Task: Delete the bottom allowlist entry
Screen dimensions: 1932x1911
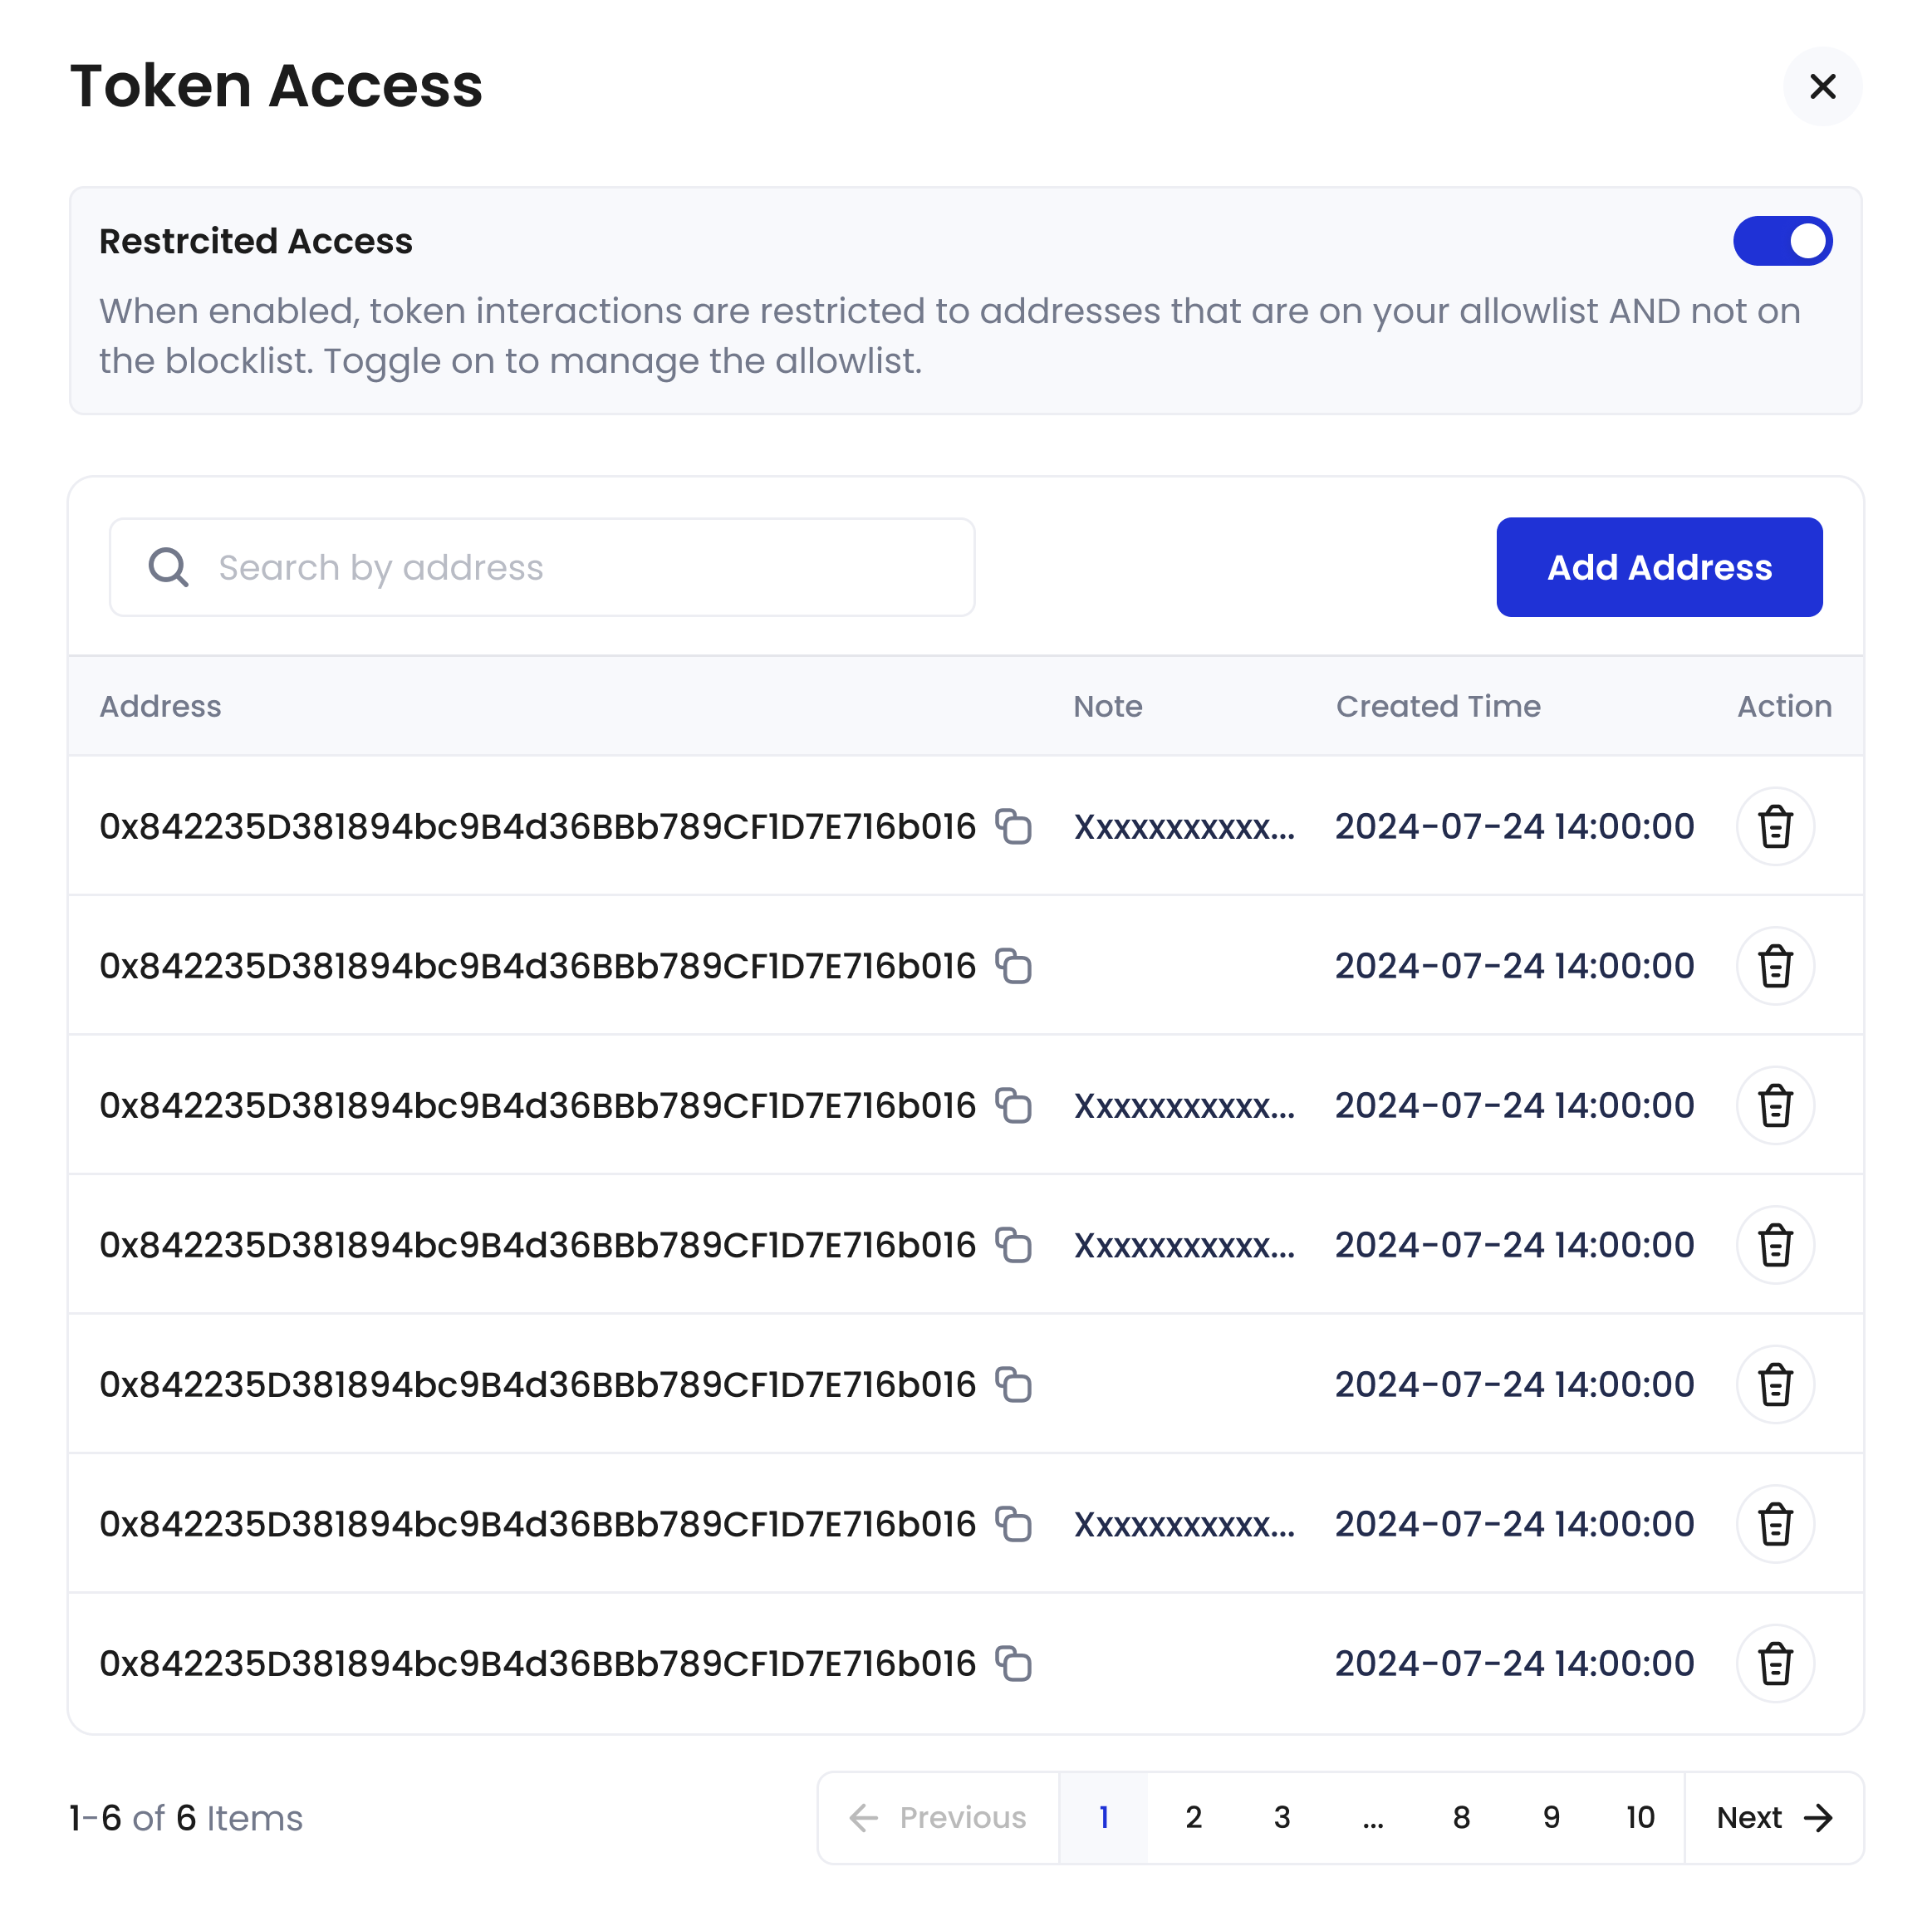Action: pos(1775,1663)
